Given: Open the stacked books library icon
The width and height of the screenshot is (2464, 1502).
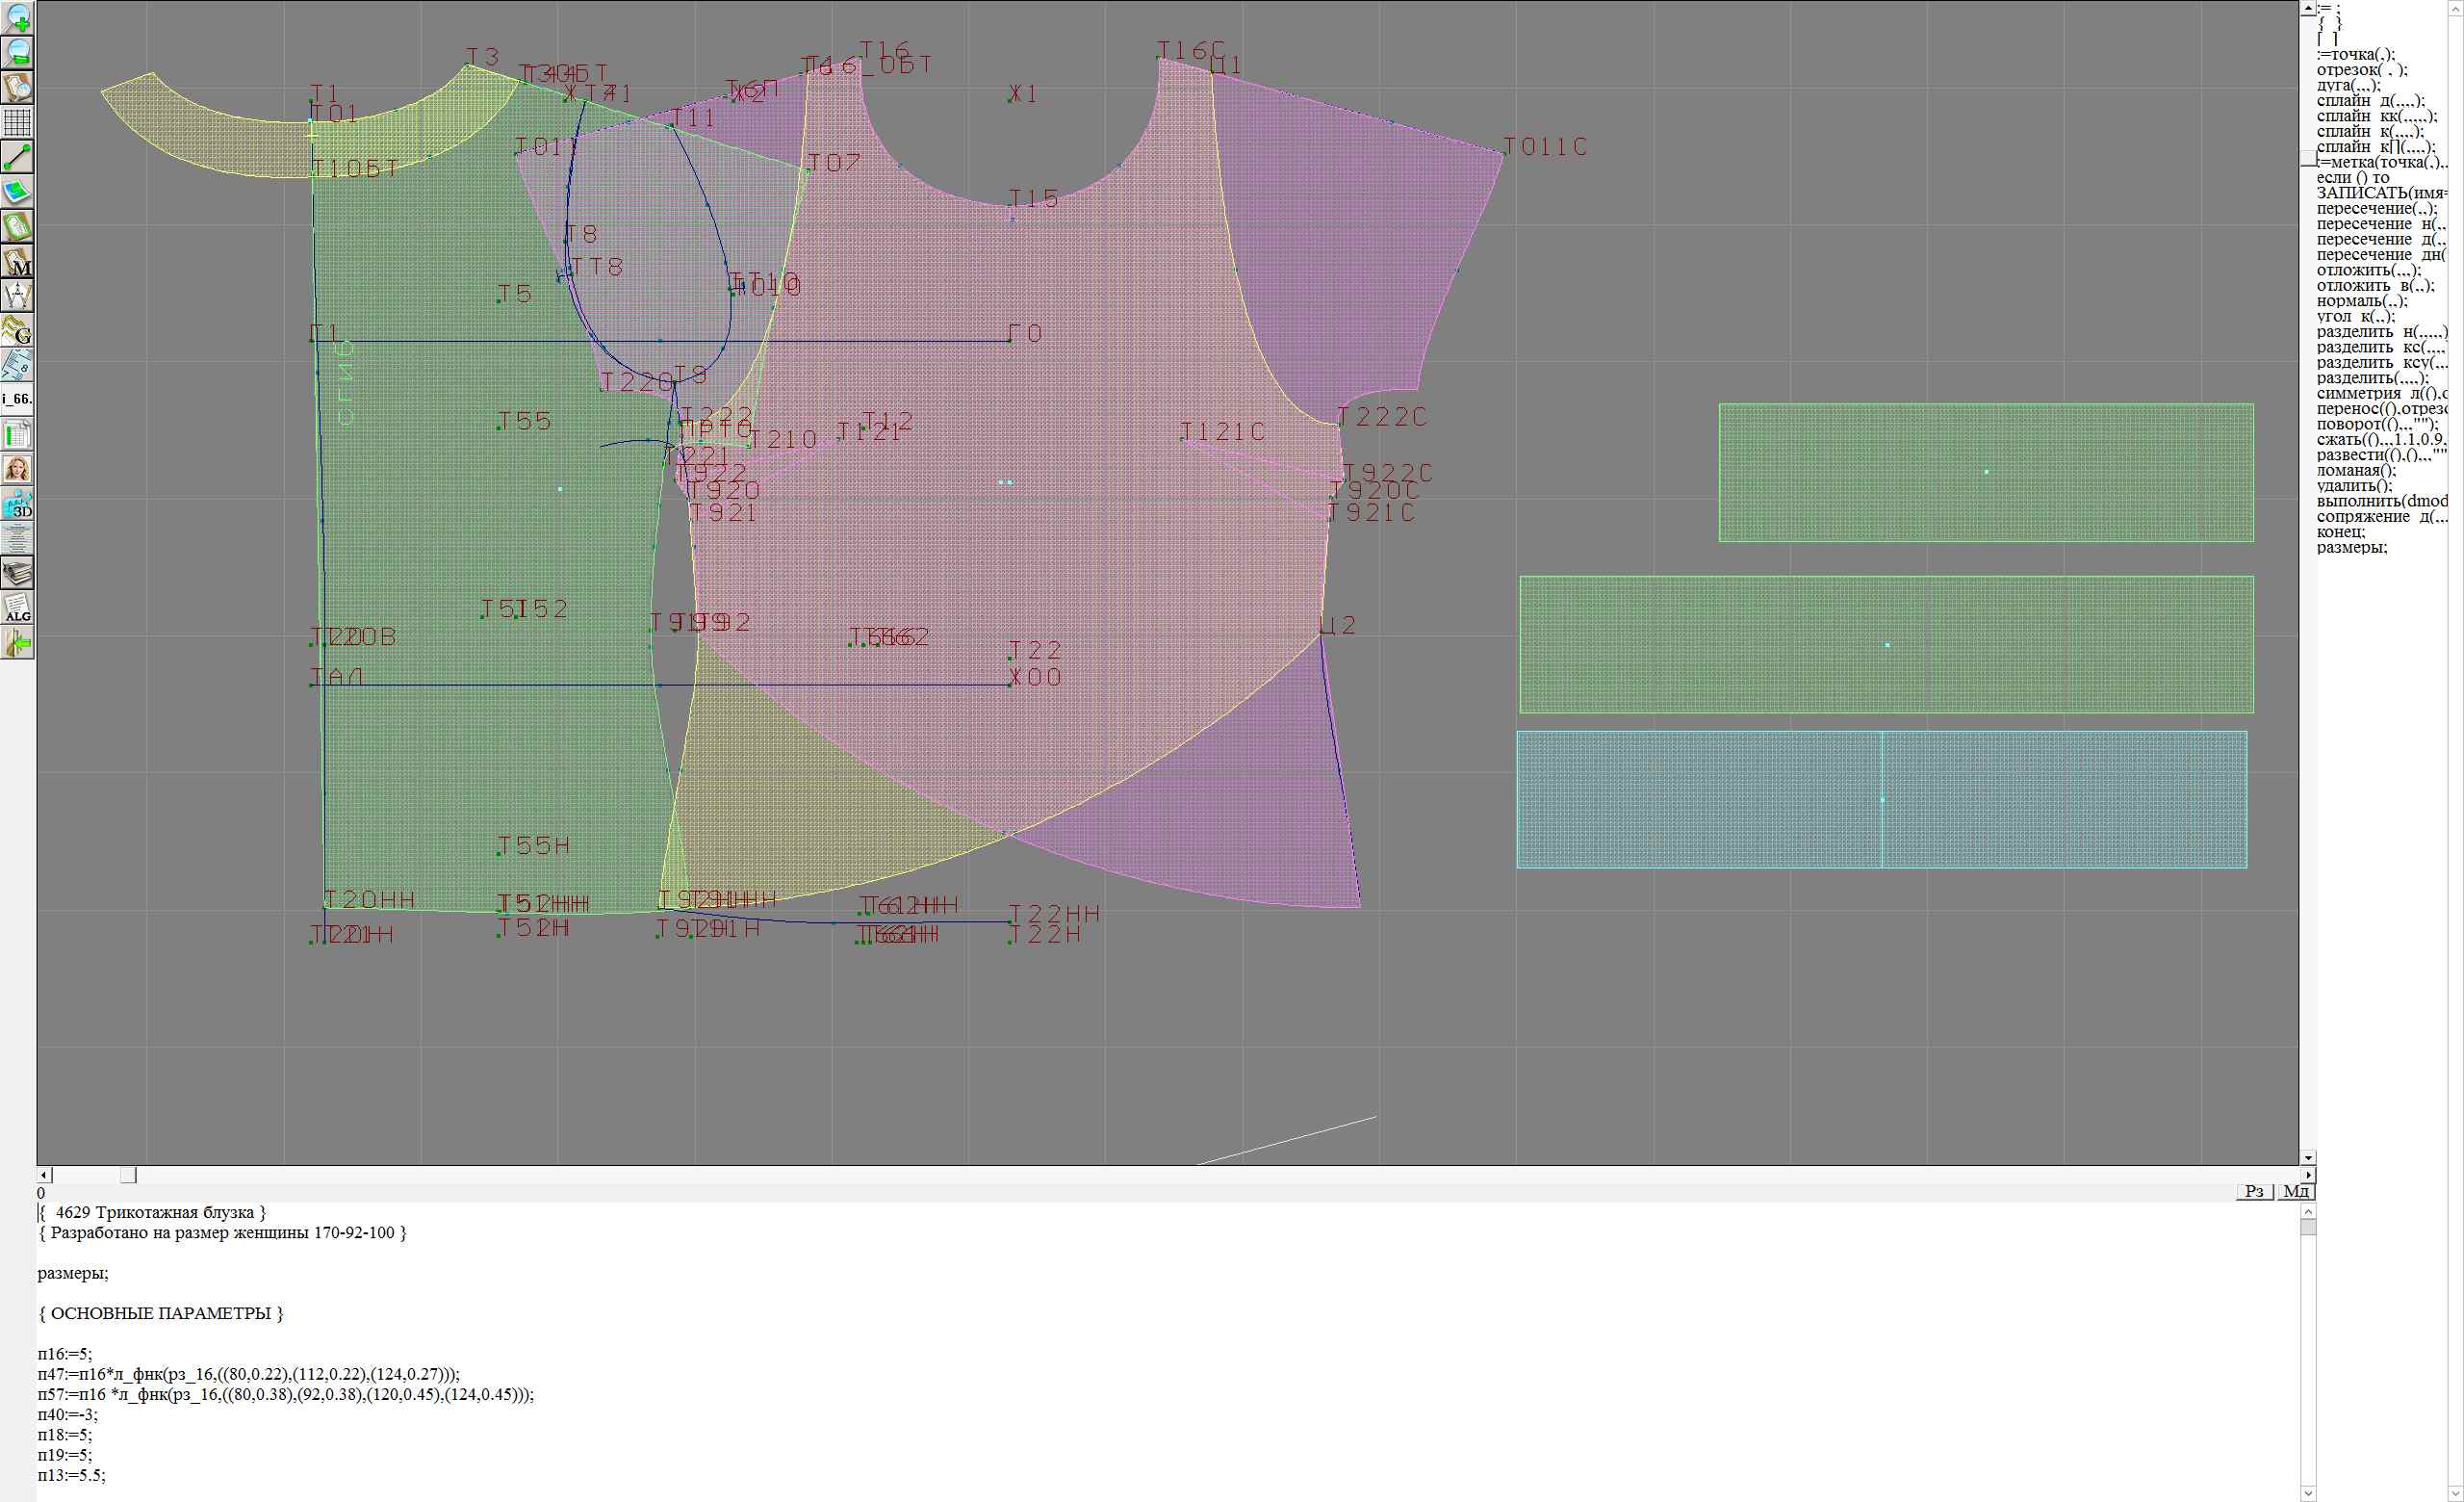Looking at the screenshot, I should point(18,573).
